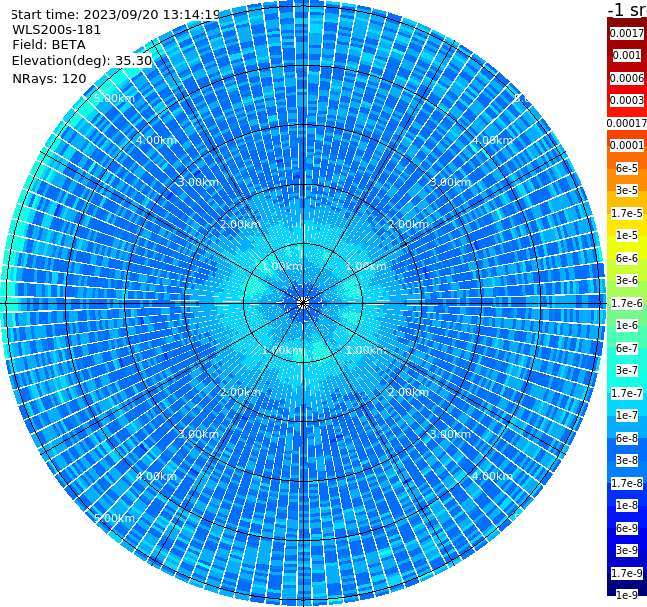Select the WLS200s-181 instrument label

coord(57,30)
